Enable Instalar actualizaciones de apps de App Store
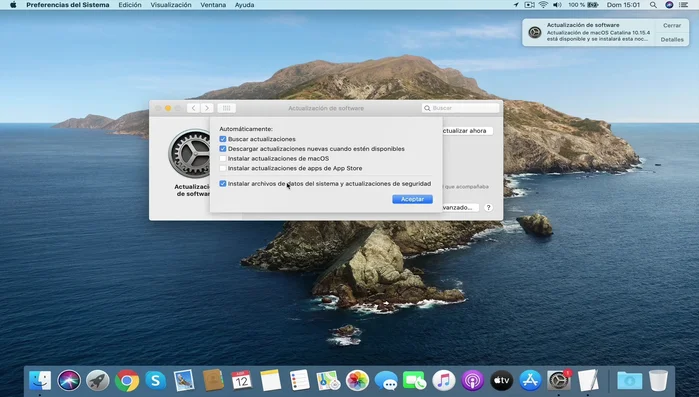 click(x=223, y=168)
